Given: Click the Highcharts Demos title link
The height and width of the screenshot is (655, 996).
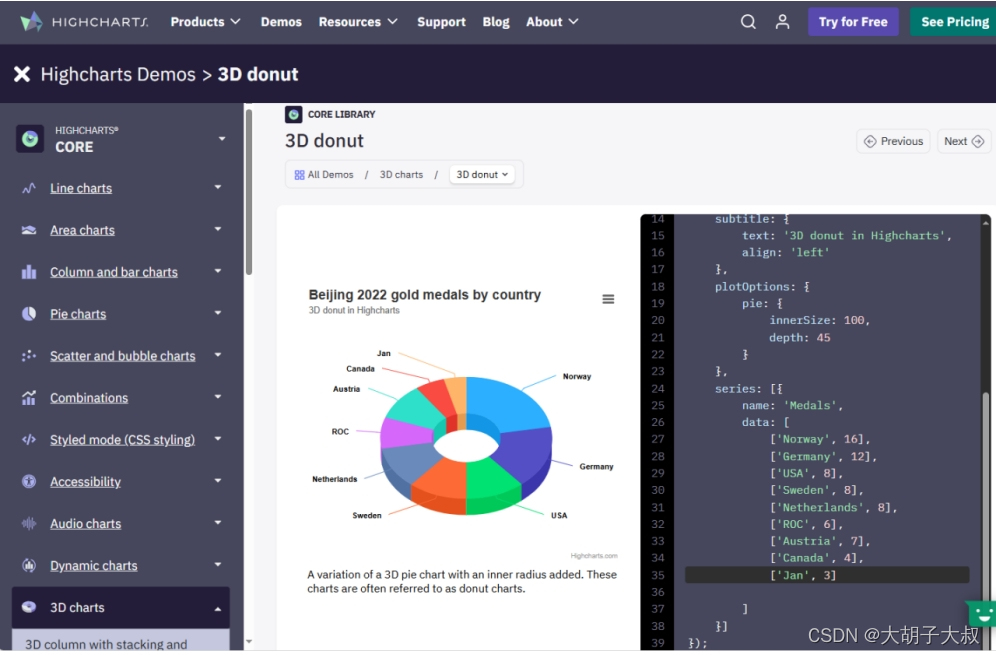Looking at the screenshot, I should [118, 74].
